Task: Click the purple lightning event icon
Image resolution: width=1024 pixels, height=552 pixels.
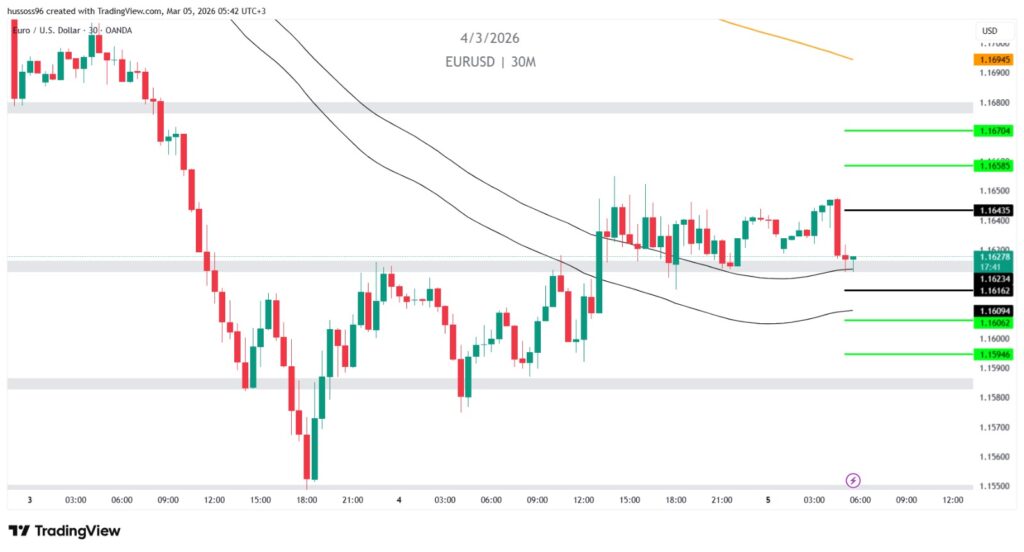Action: 853,481
